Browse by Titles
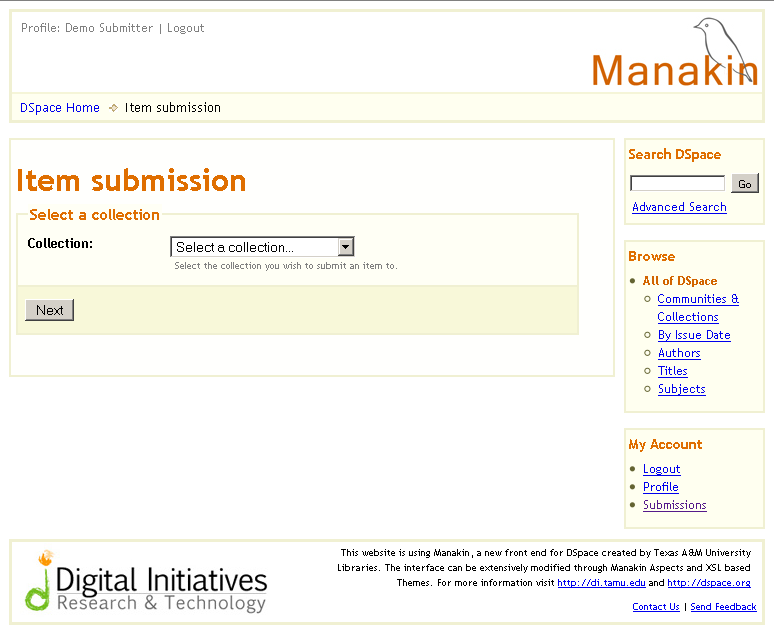The width and height of the screenshot is (774, 634). pyautogui.click(x=672, y=371)
